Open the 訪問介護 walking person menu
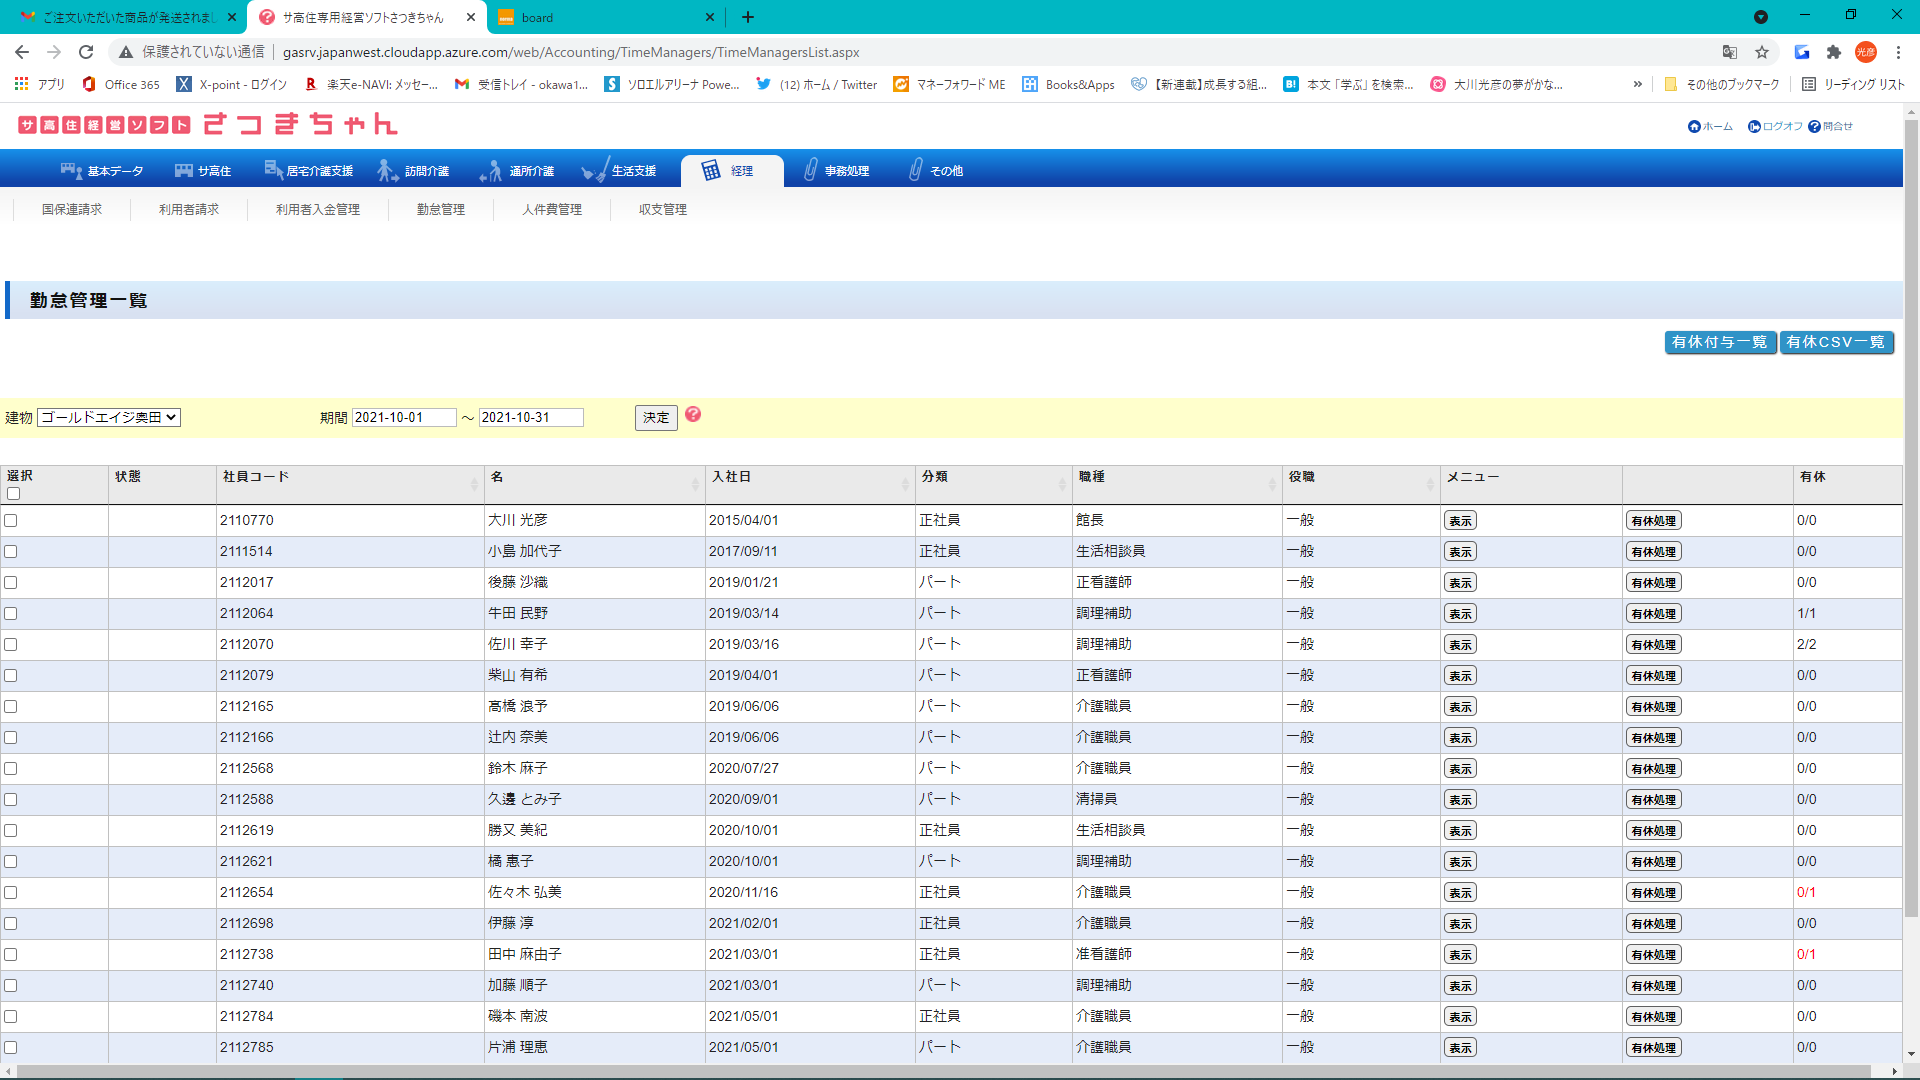 pos(387,171)
